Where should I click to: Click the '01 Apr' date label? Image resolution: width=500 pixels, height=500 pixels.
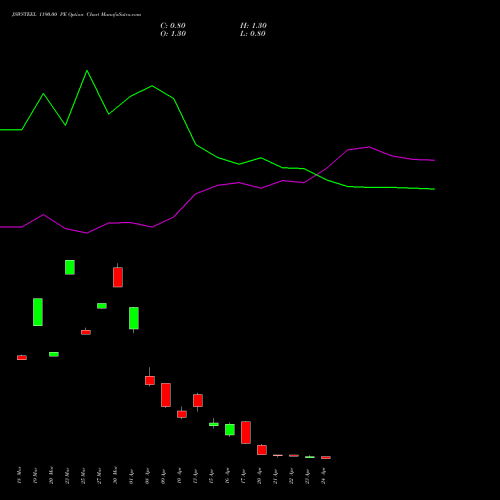(131, 476)
